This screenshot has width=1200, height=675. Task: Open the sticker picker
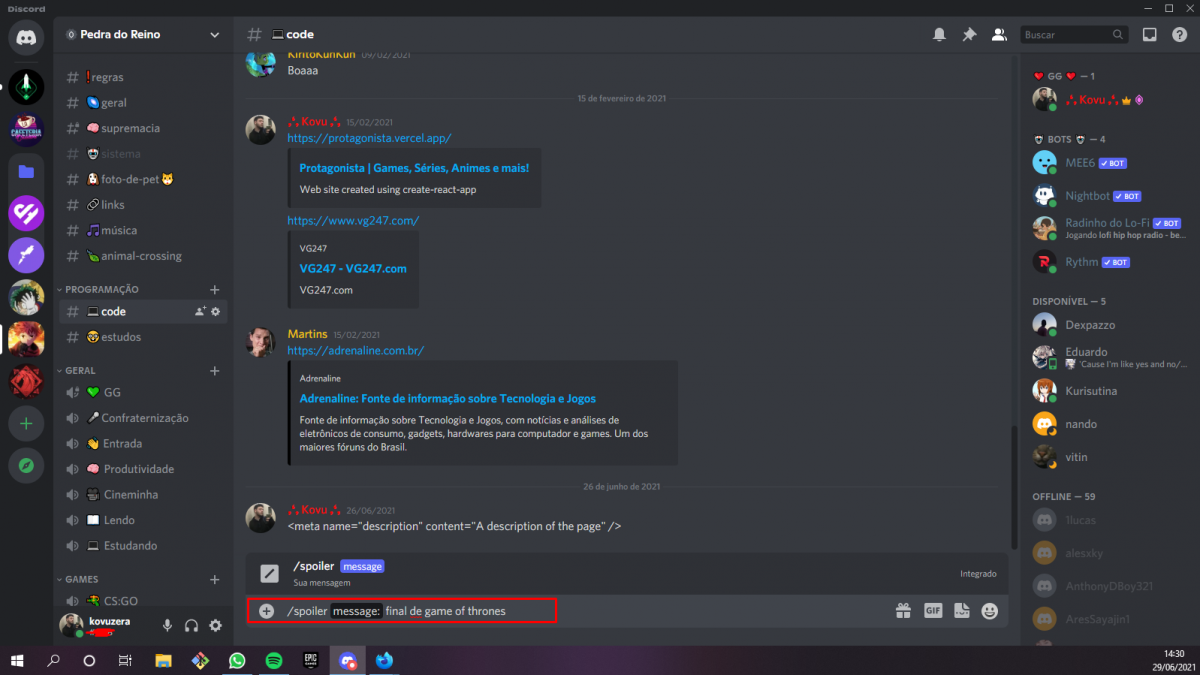[961, 610]
